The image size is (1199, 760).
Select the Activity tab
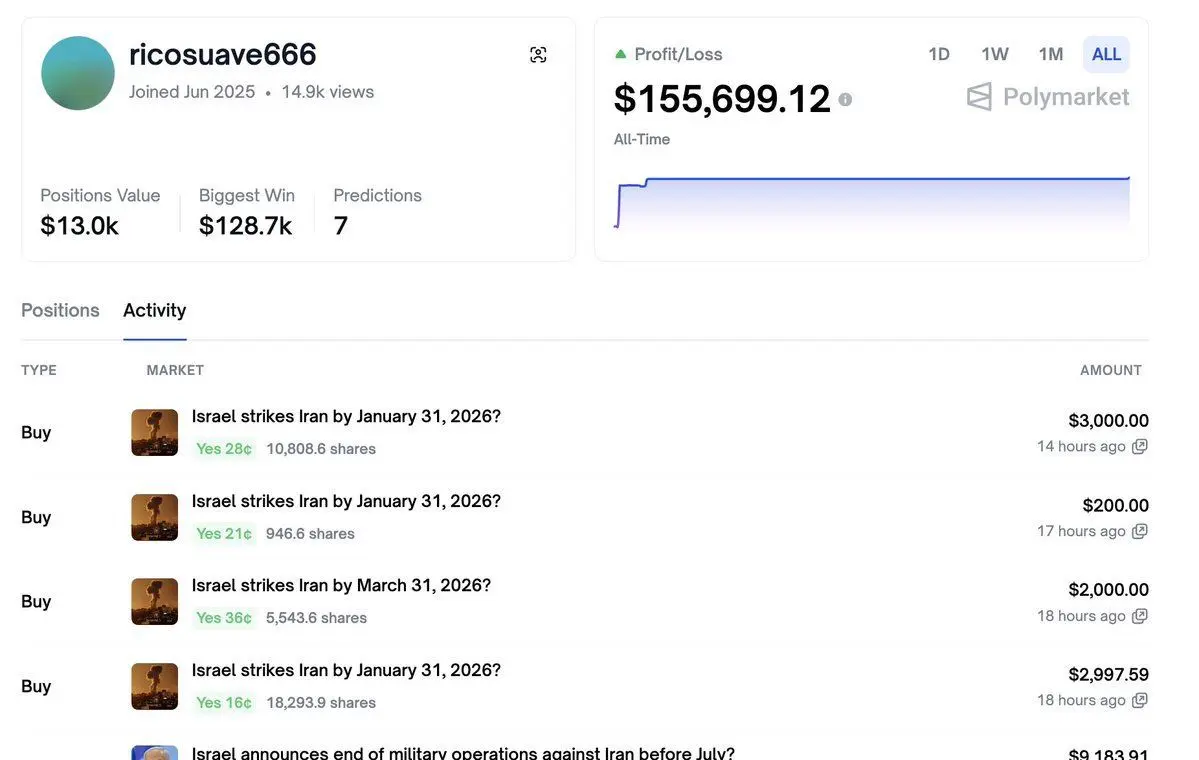[x=154, y=308]
